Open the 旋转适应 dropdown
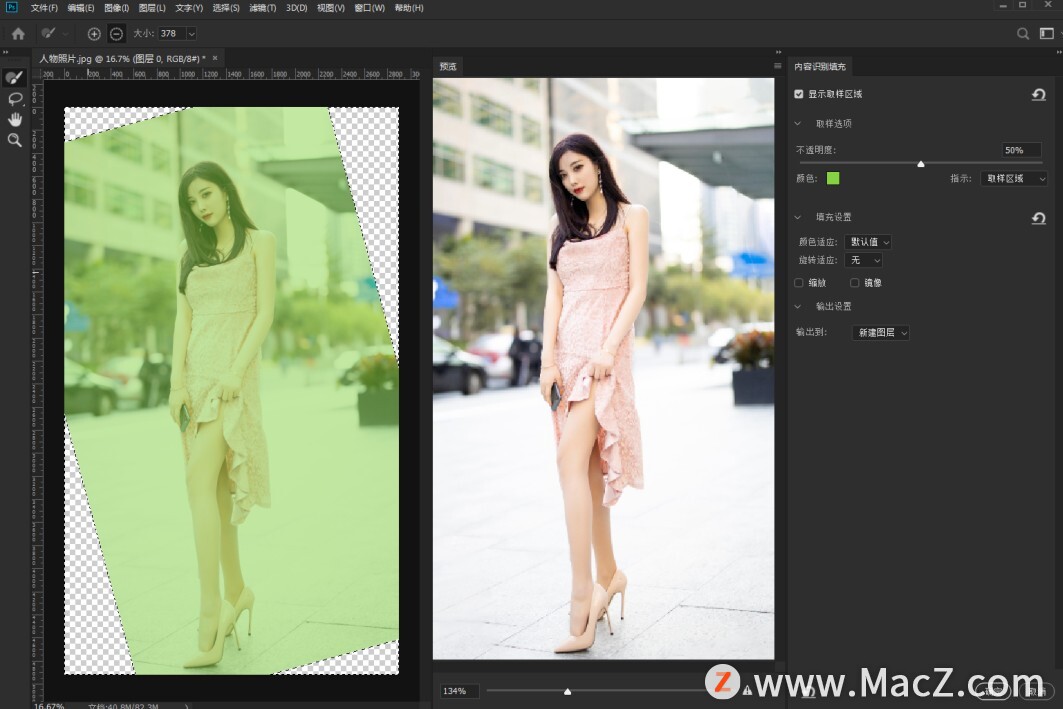This screenshot has width=1063, height=709. tap(864, 260)
